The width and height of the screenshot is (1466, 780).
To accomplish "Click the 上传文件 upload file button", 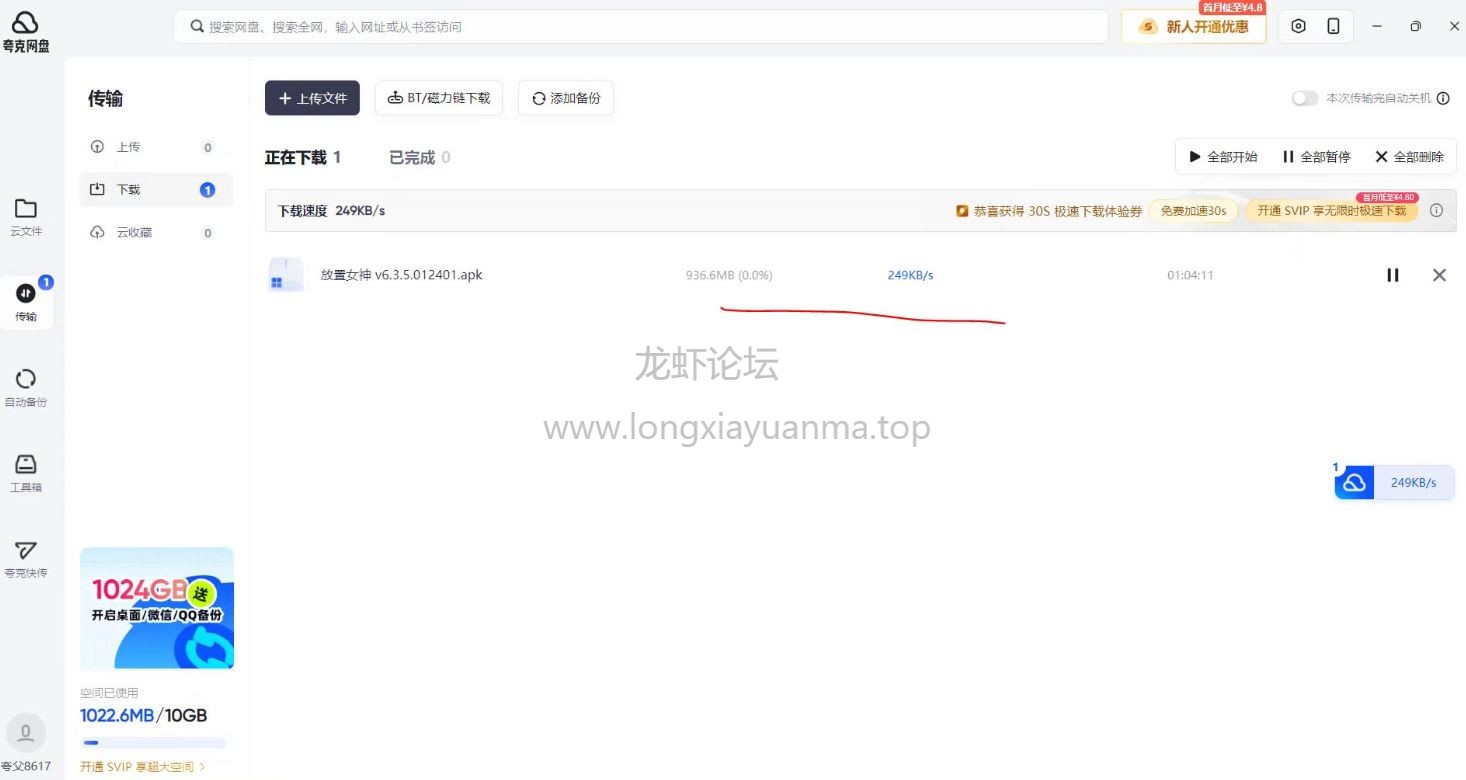I will [312, 98].
